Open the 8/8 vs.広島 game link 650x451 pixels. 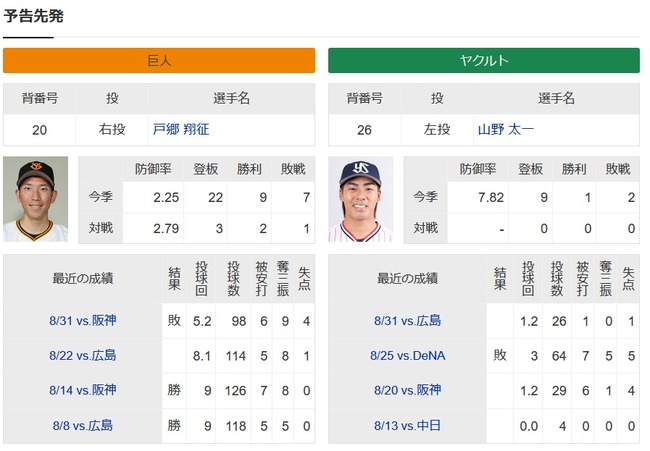[82, 425]
